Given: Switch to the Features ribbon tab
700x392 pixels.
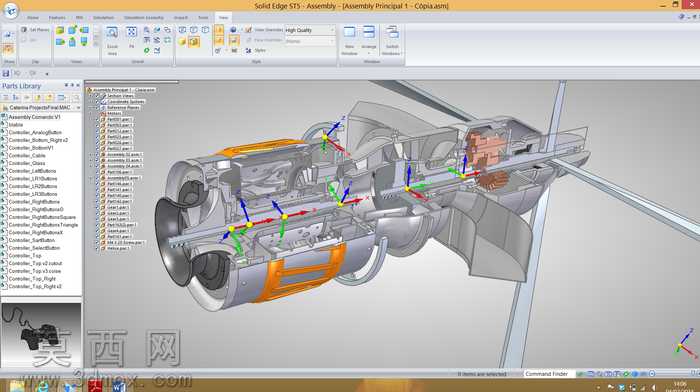Looking at the screenshot, I should click(57, 17).
